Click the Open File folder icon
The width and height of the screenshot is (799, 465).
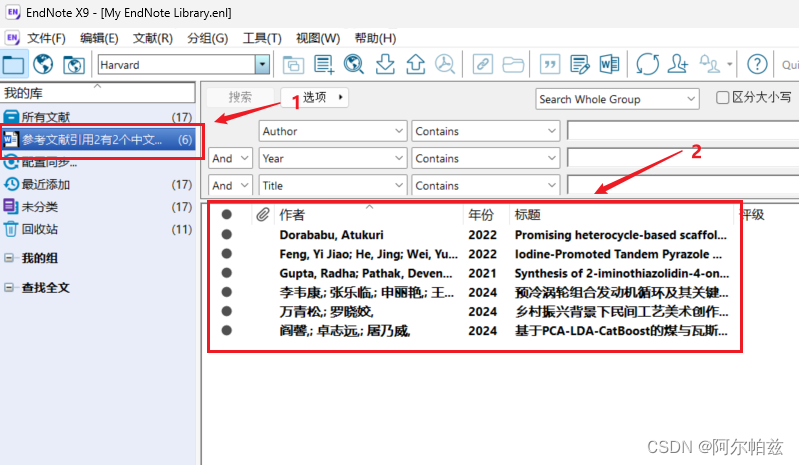pyautogui.click(x=513, y=65)
